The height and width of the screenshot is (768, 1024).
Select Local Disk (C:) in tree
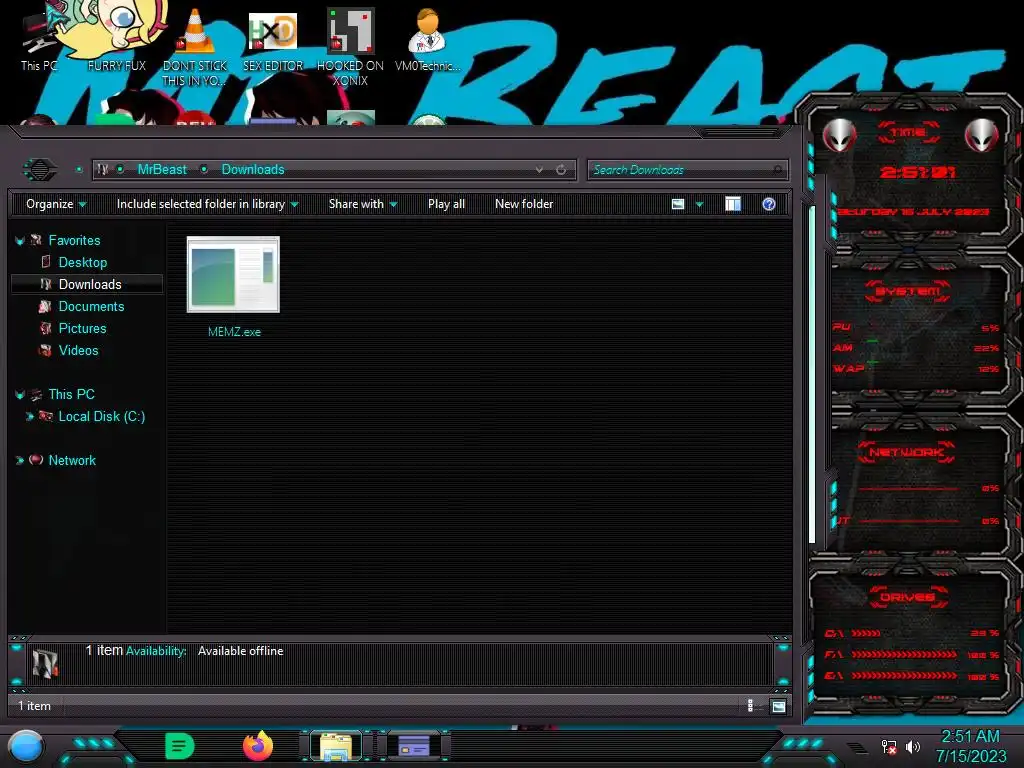click(x=102, y=417)
